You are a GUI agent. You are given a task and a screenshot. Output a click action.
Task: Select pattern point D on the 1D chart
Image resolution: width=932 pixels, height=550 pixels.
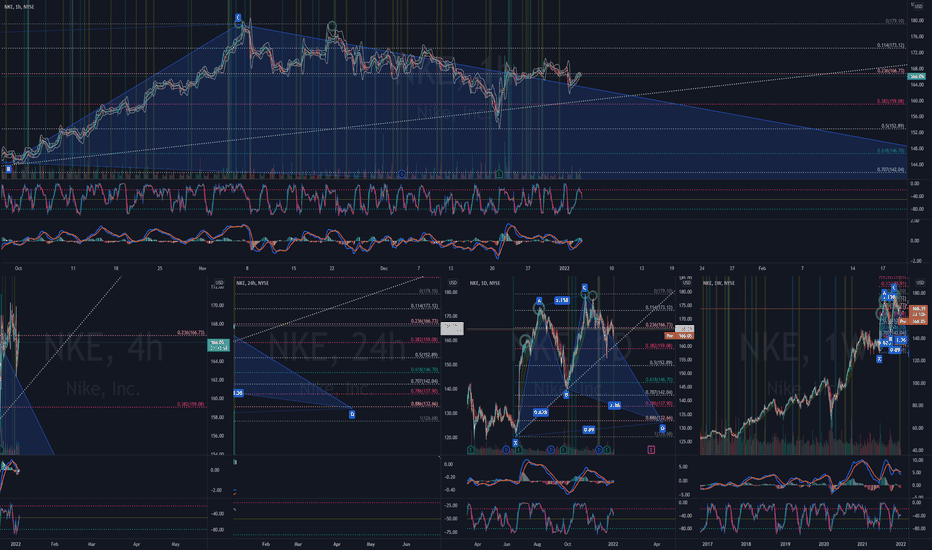pos(662,428)
